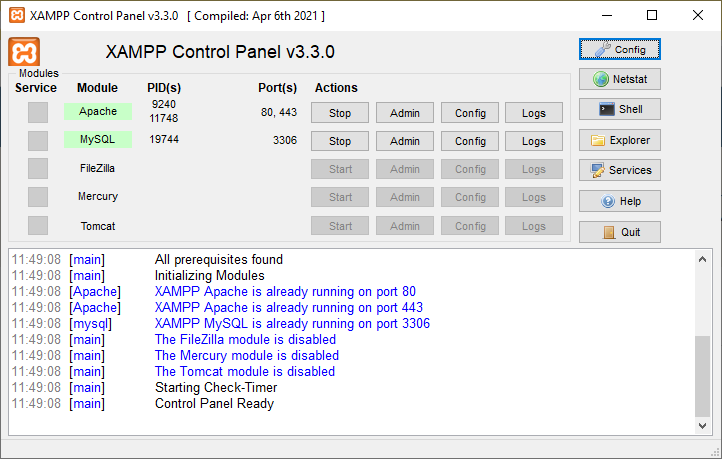The image size is (722, 459).
Task: Toggle the Apache service checkbox
Action: point(38,112)
